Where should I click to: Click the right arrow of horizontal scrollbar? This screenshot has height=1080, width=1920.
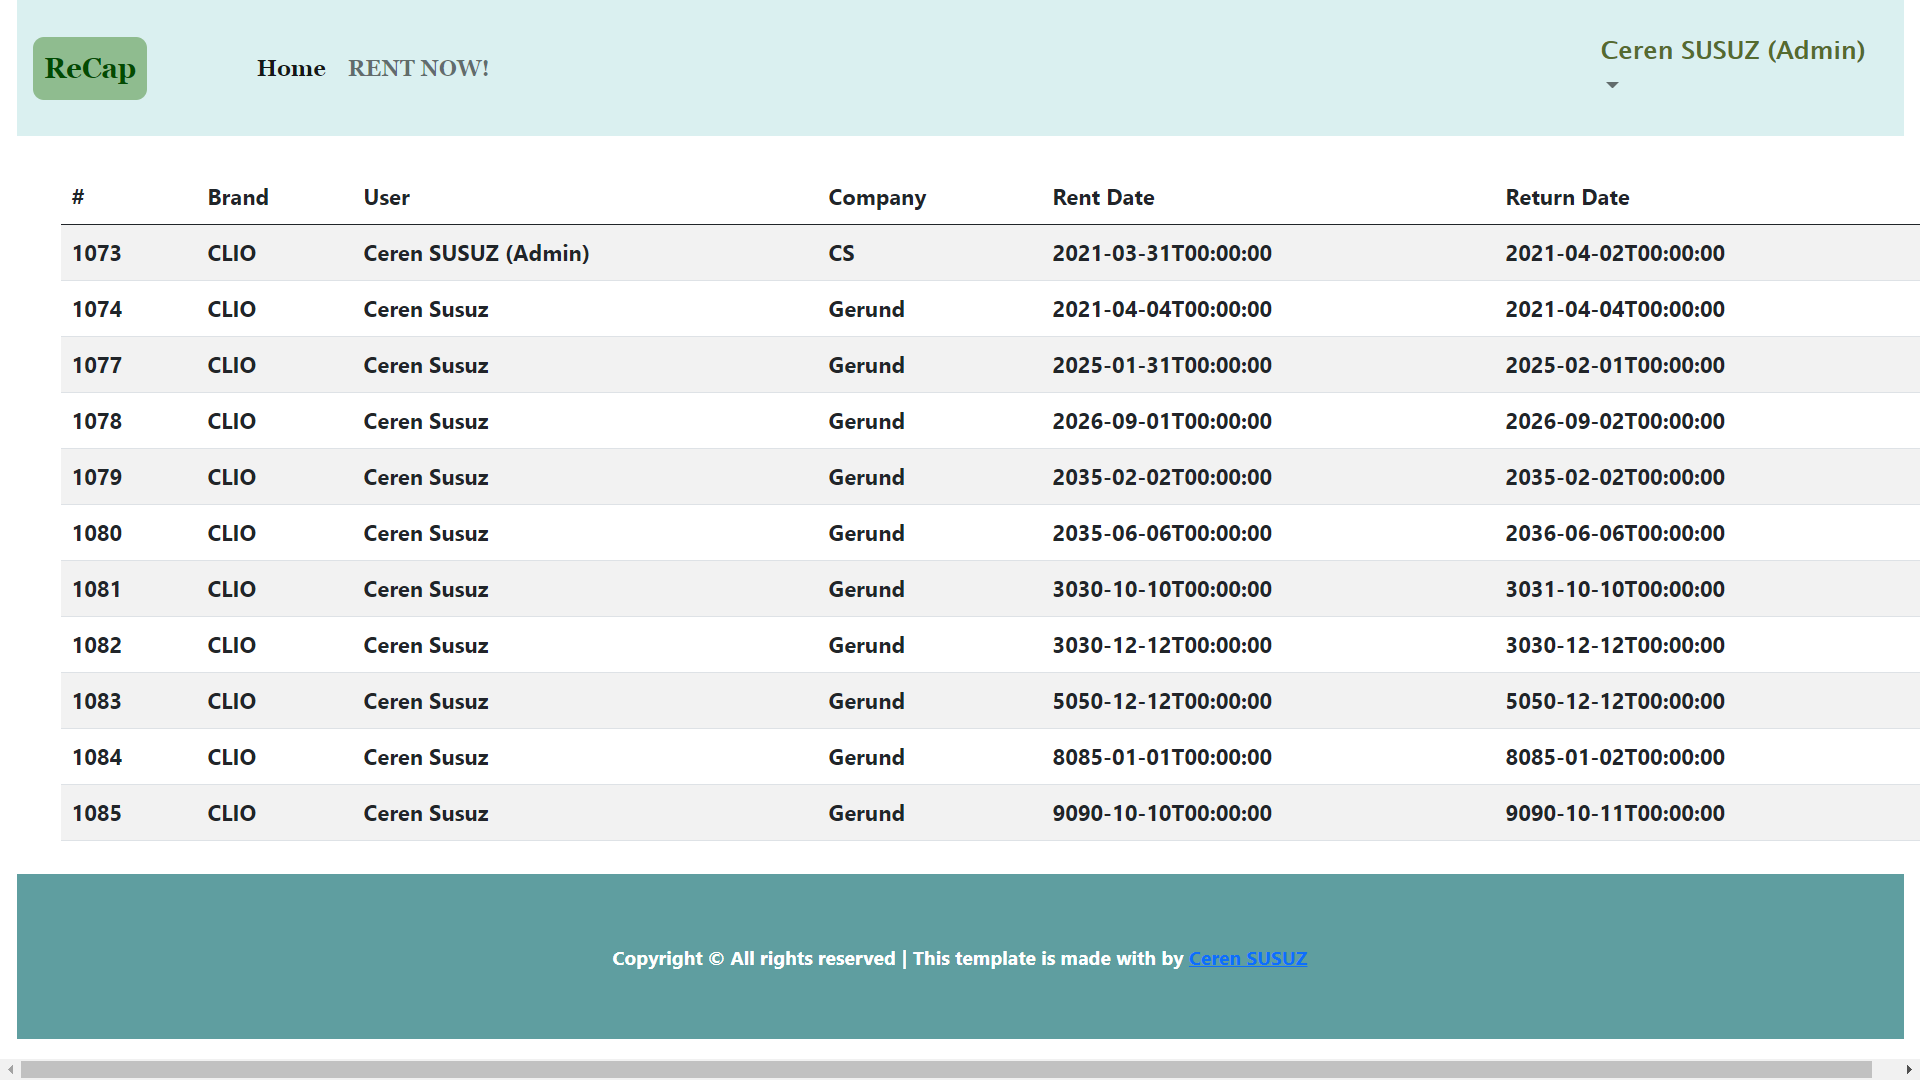tap(1909, 1069)
